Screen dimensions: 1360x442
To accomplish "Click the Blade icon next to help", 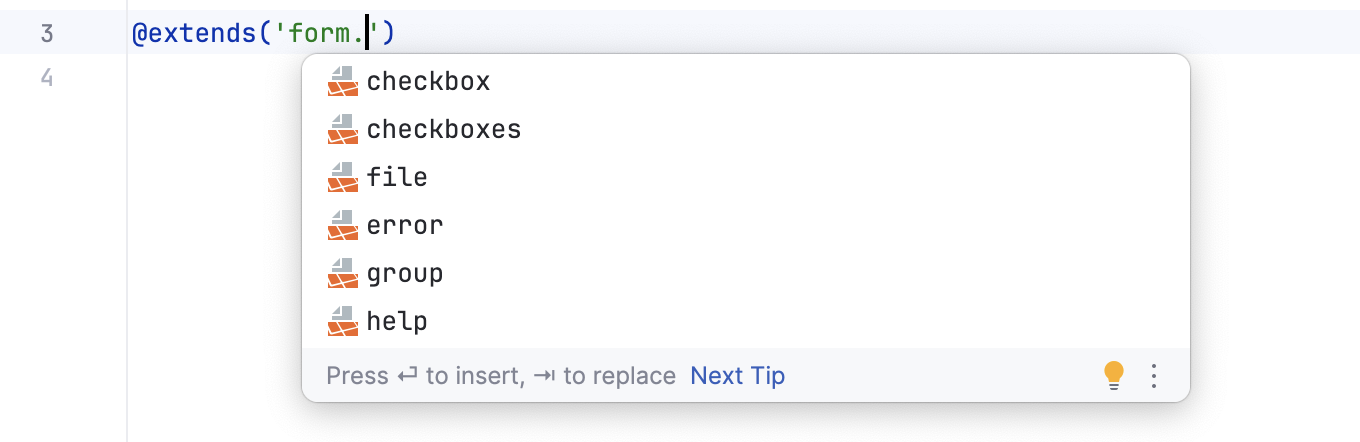I will (342, 321).
